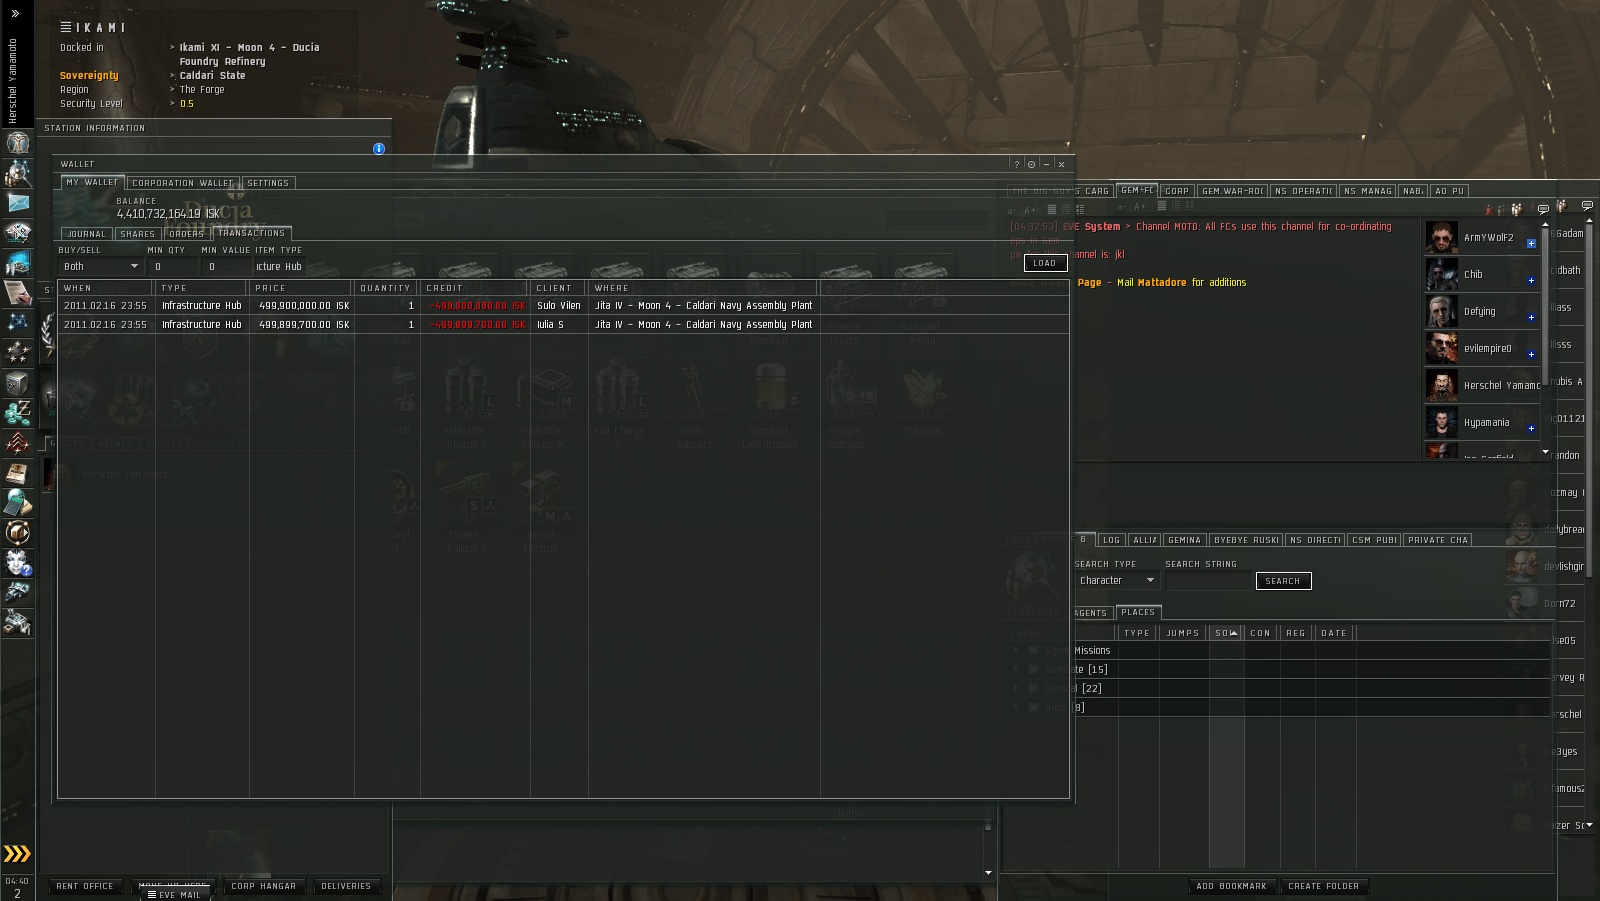The height and width of the screenshot is (901, 1600).
Task: Select chat member ArmyWolf2 portrait
Action: point(1441,238)
